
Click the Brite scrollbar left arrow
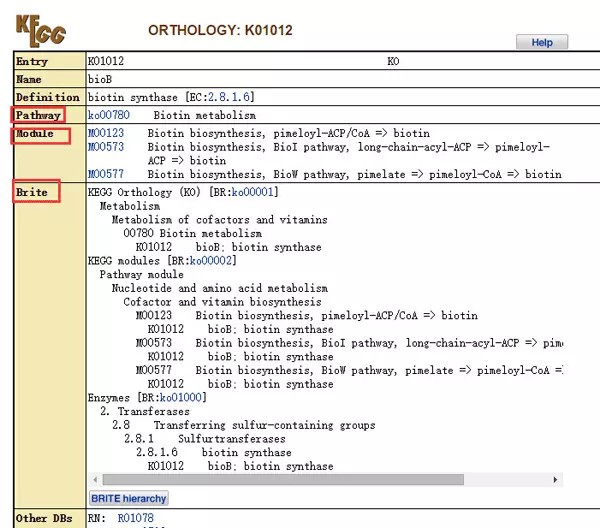coord(95,479)
